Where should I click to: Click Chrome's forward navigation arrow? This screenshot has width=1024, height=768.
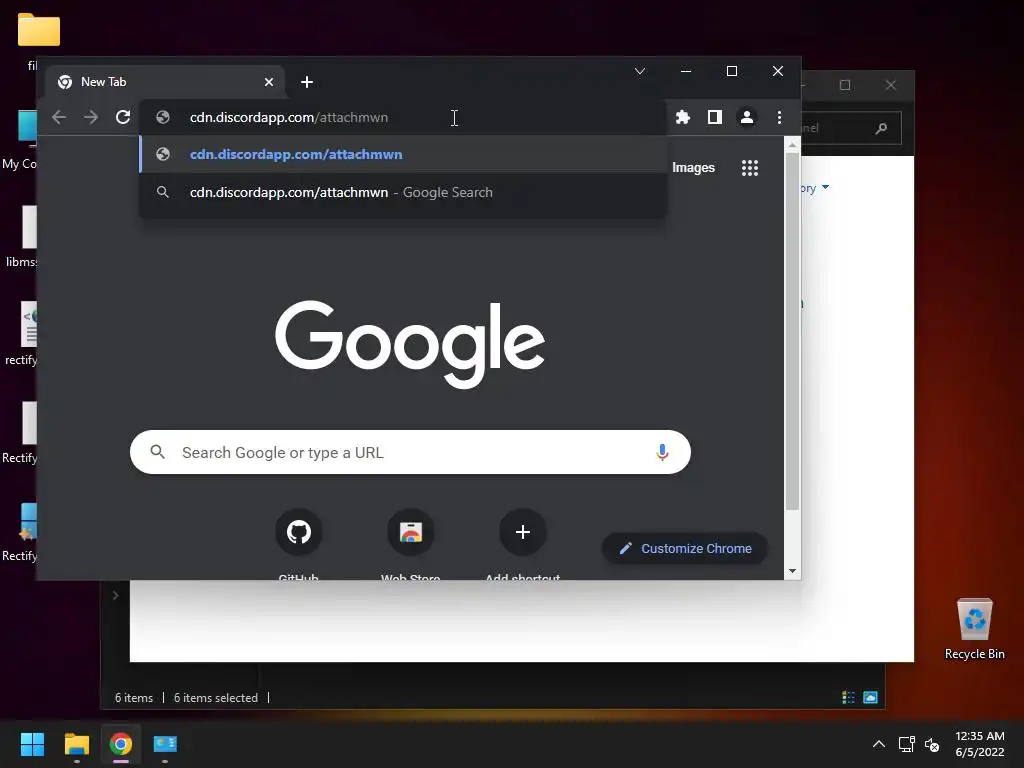pyautogui.click(x=91, y=118)
